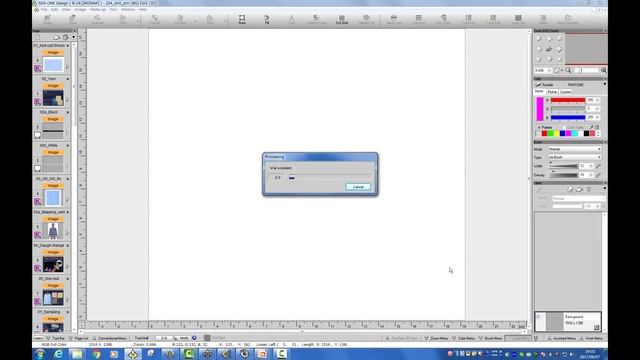The height and width of the screenshot is (360, 640).
Task: Pan navigator view to the upper left
Action: [539, 39]
